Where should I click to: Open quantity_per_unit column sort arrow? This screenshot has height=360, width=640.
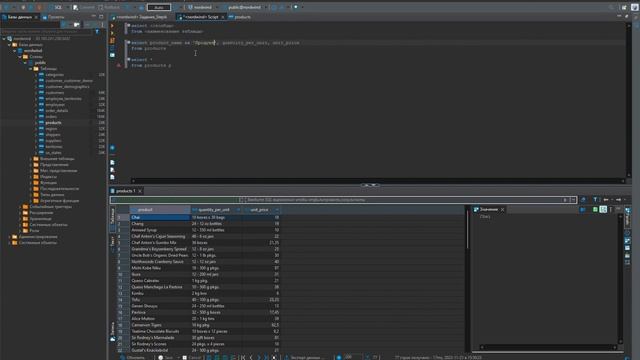[x=238, y=210]
